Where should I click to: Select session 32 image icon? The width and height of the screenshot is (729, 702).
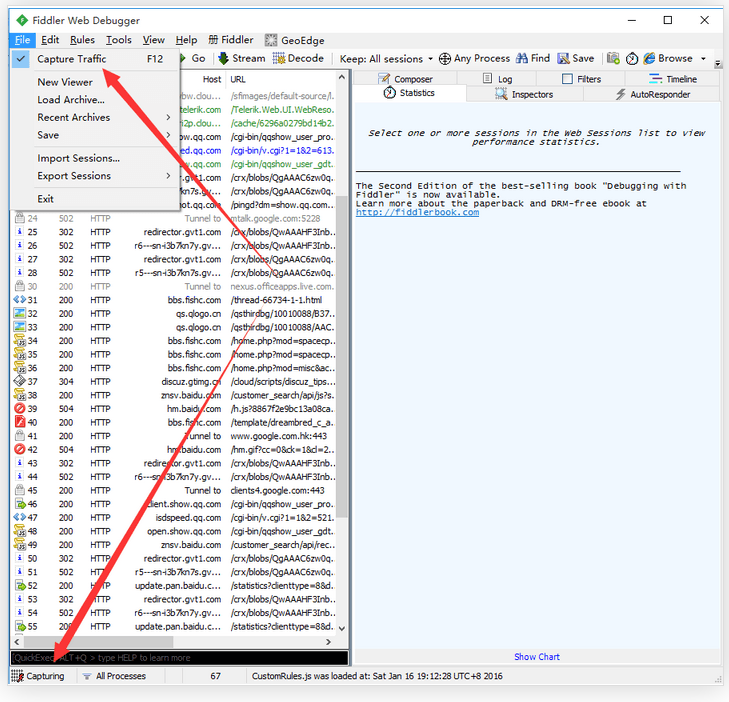20,313
